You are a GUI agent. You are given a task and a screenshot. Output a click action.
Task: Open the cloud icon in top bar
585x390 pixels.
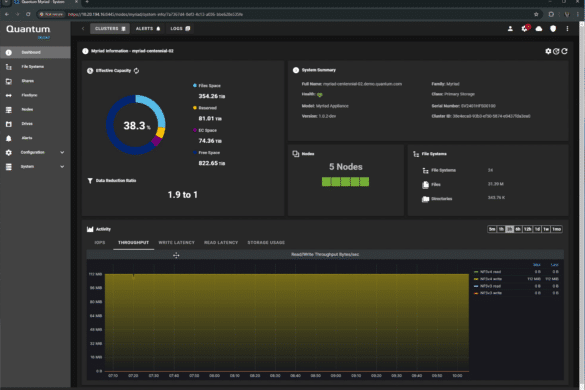click(539, 29)
